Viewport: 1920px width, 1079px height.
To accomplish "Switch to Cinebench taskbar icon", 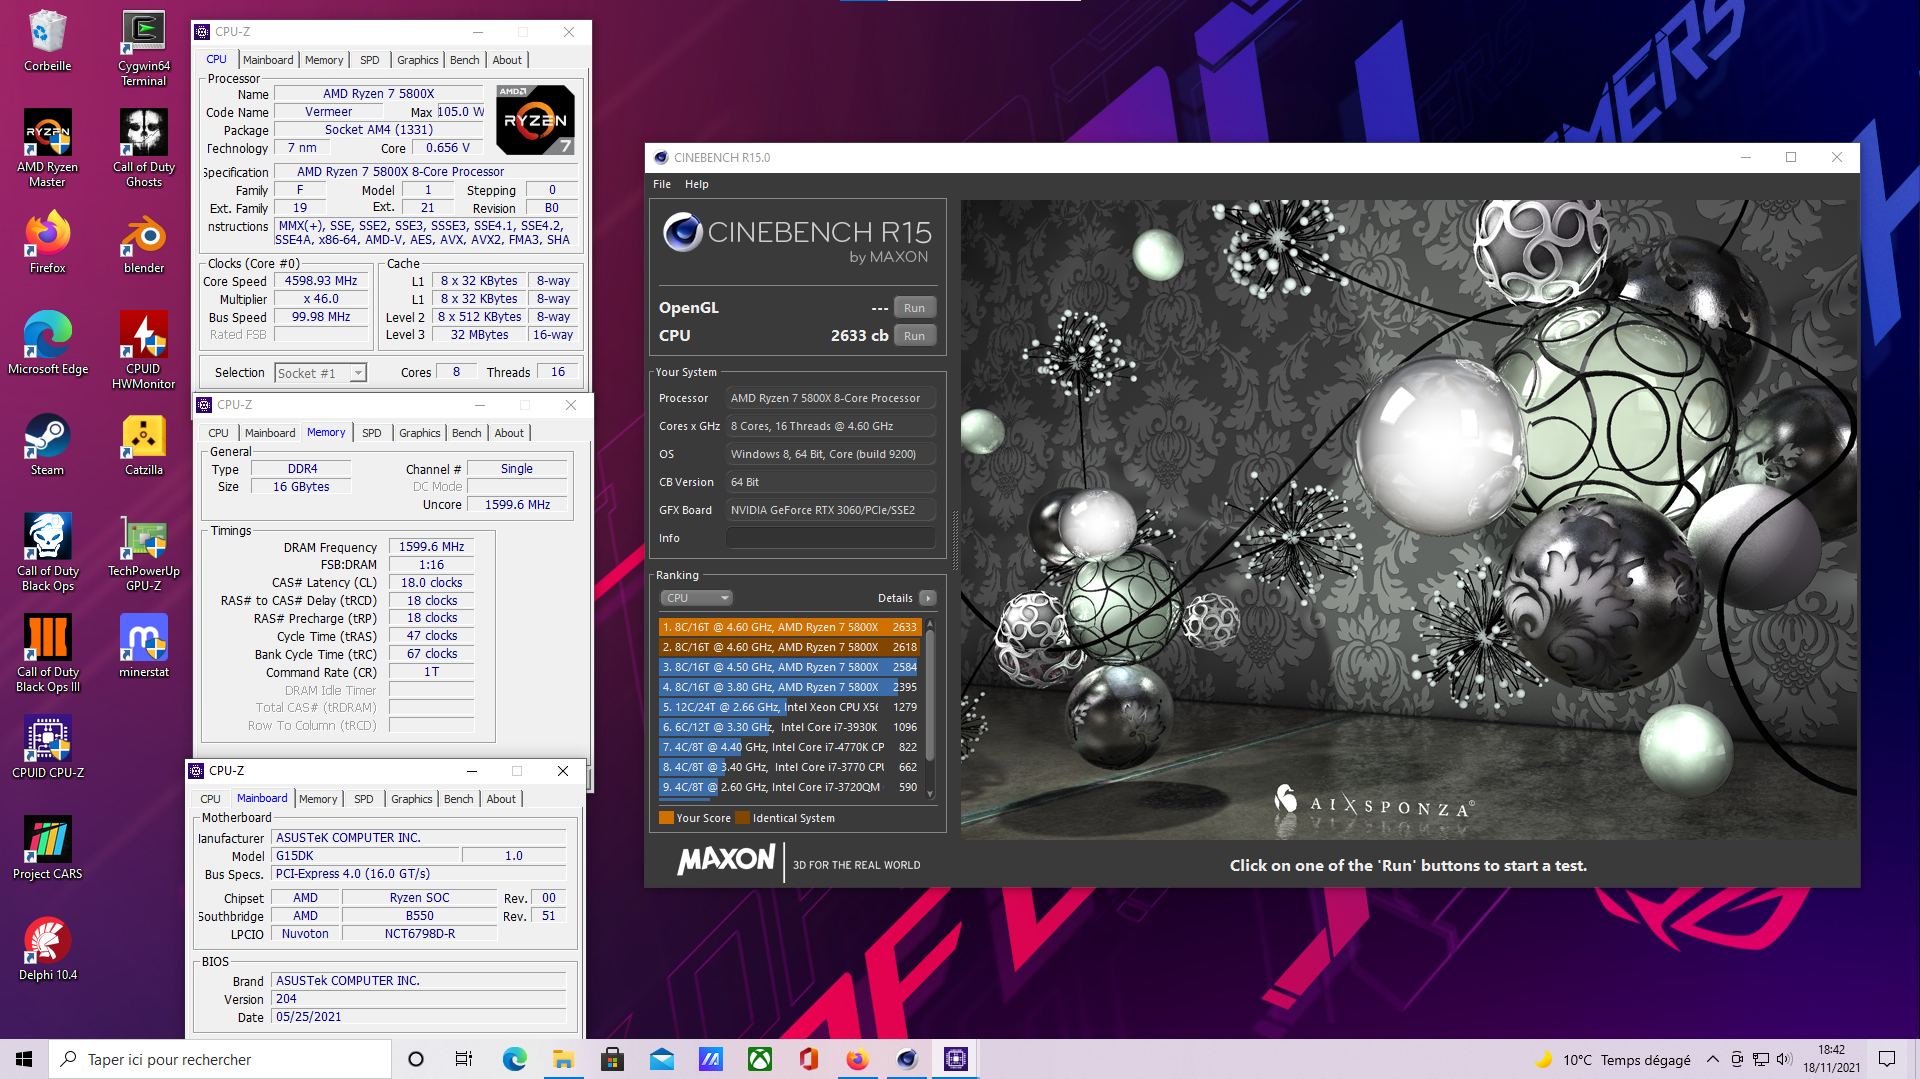I will (x=907, y=1059).
